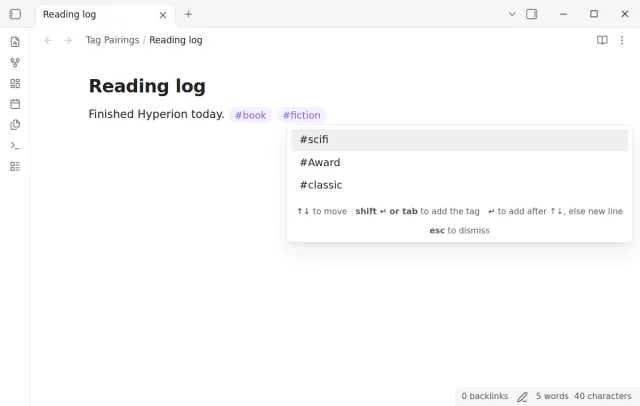
Task: Expand the tab list chevron
Action: click(x=512, y=14)
